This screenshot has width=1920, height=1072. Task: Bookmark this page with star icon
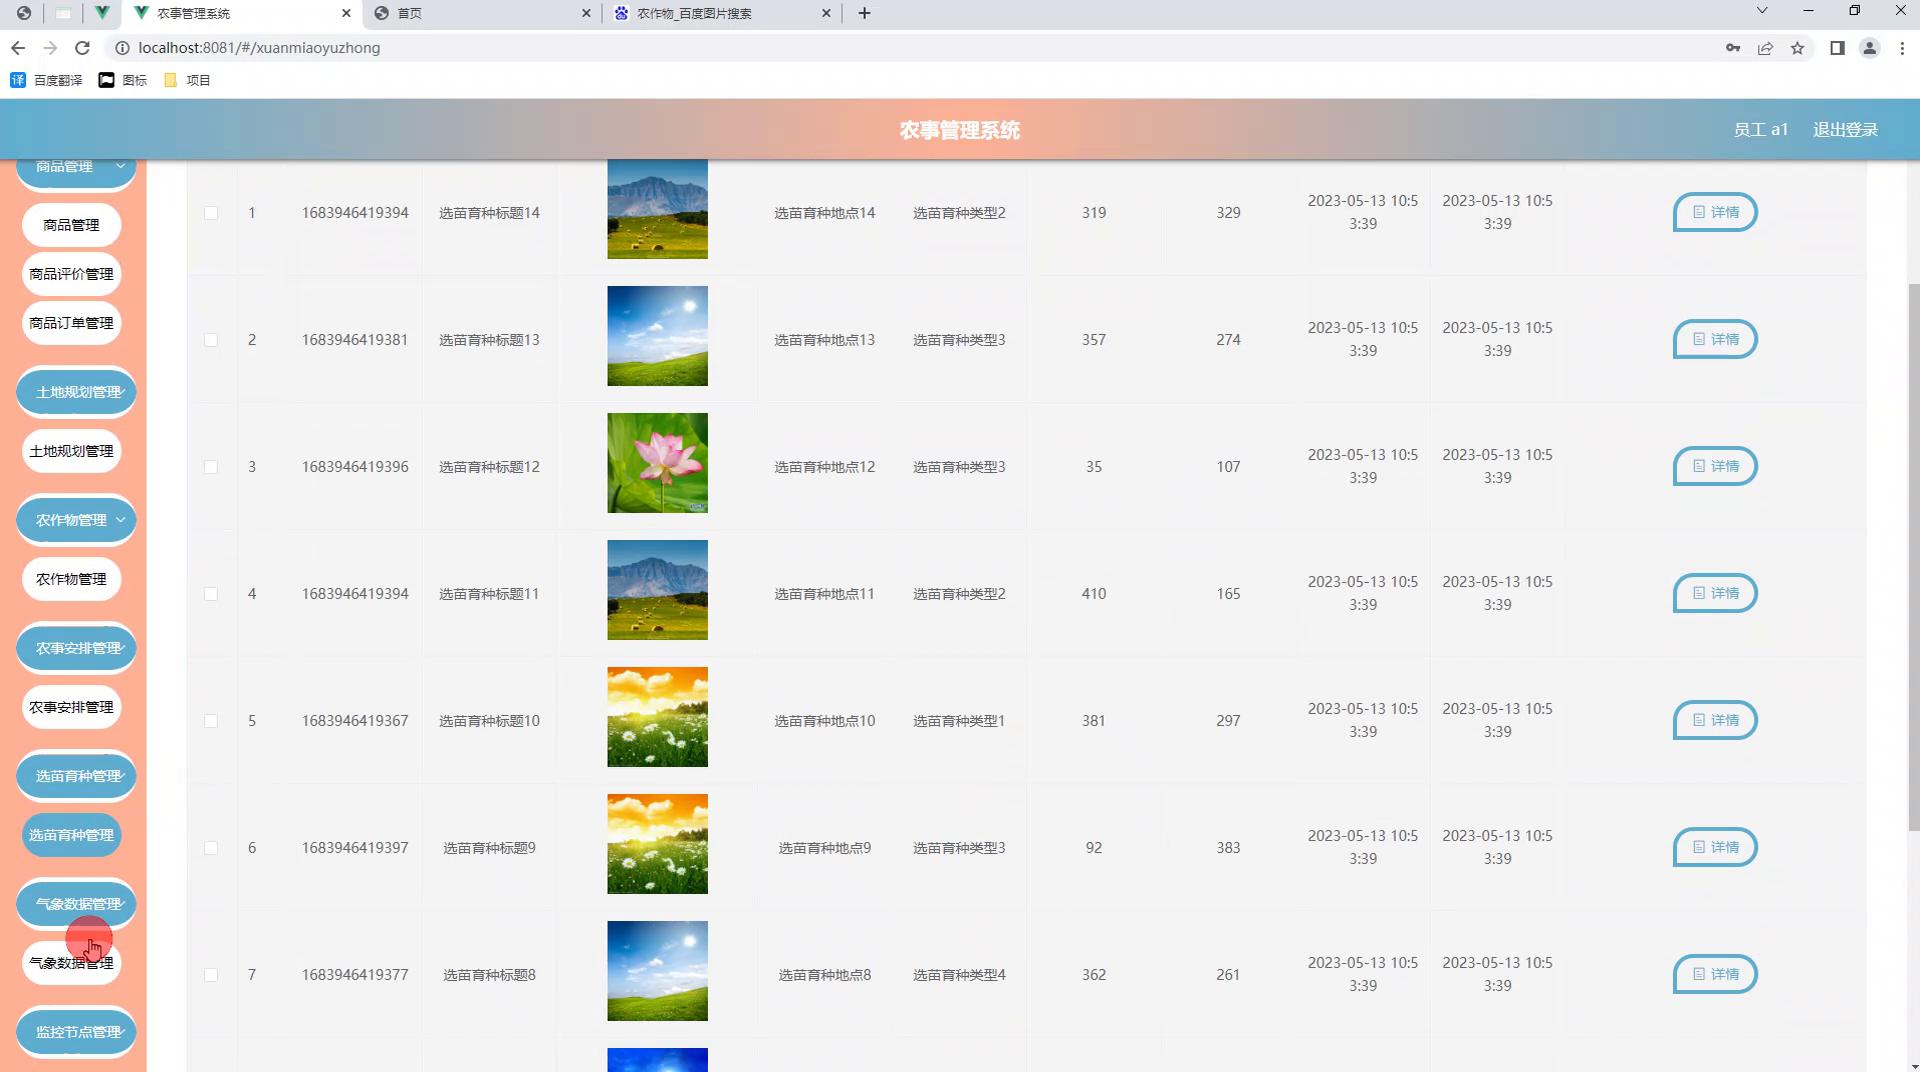pyautogui.click(x=1797, y=48)
